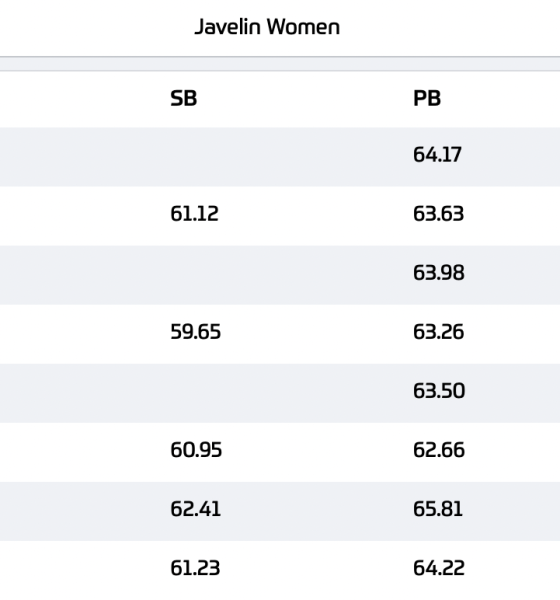Viewport: 560px width, 600px height.
Task: Click the SB value 62.41
Action: (196, 509)
